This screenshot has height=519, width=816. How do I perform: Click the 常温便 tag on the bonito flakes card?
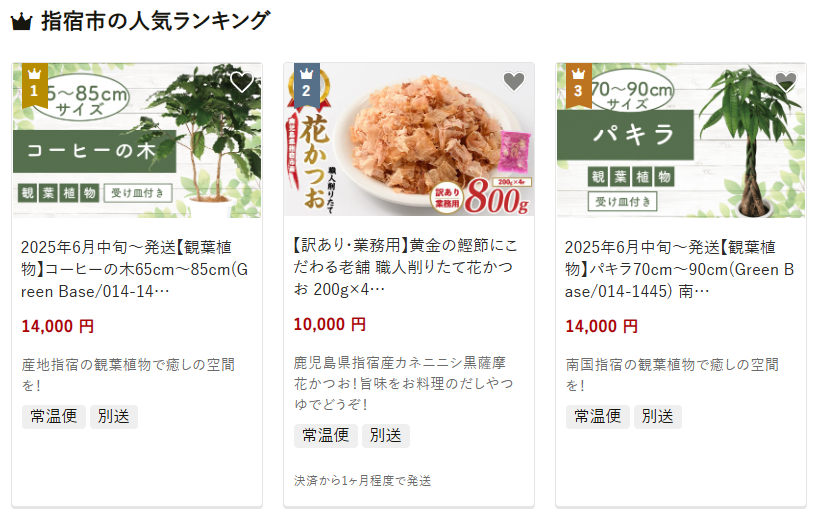326,435
